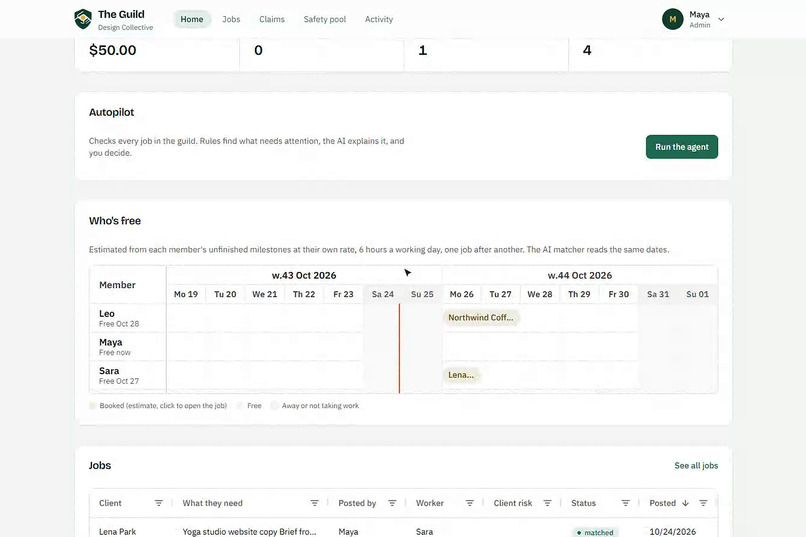Go to the Safety pool tab
This screenshot has width=806, height=537.
click(x=325, y=19)
